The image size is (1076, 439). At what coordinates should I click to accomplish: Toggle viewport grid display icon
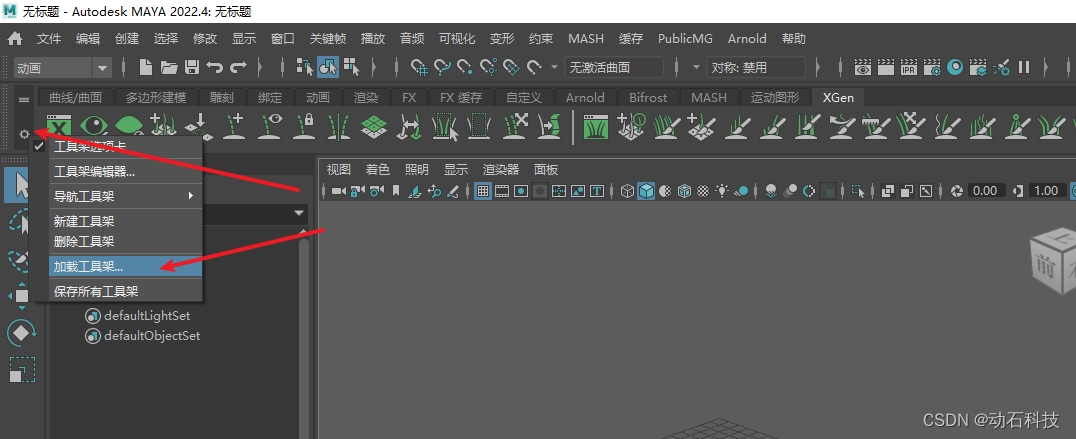point(482,191)
